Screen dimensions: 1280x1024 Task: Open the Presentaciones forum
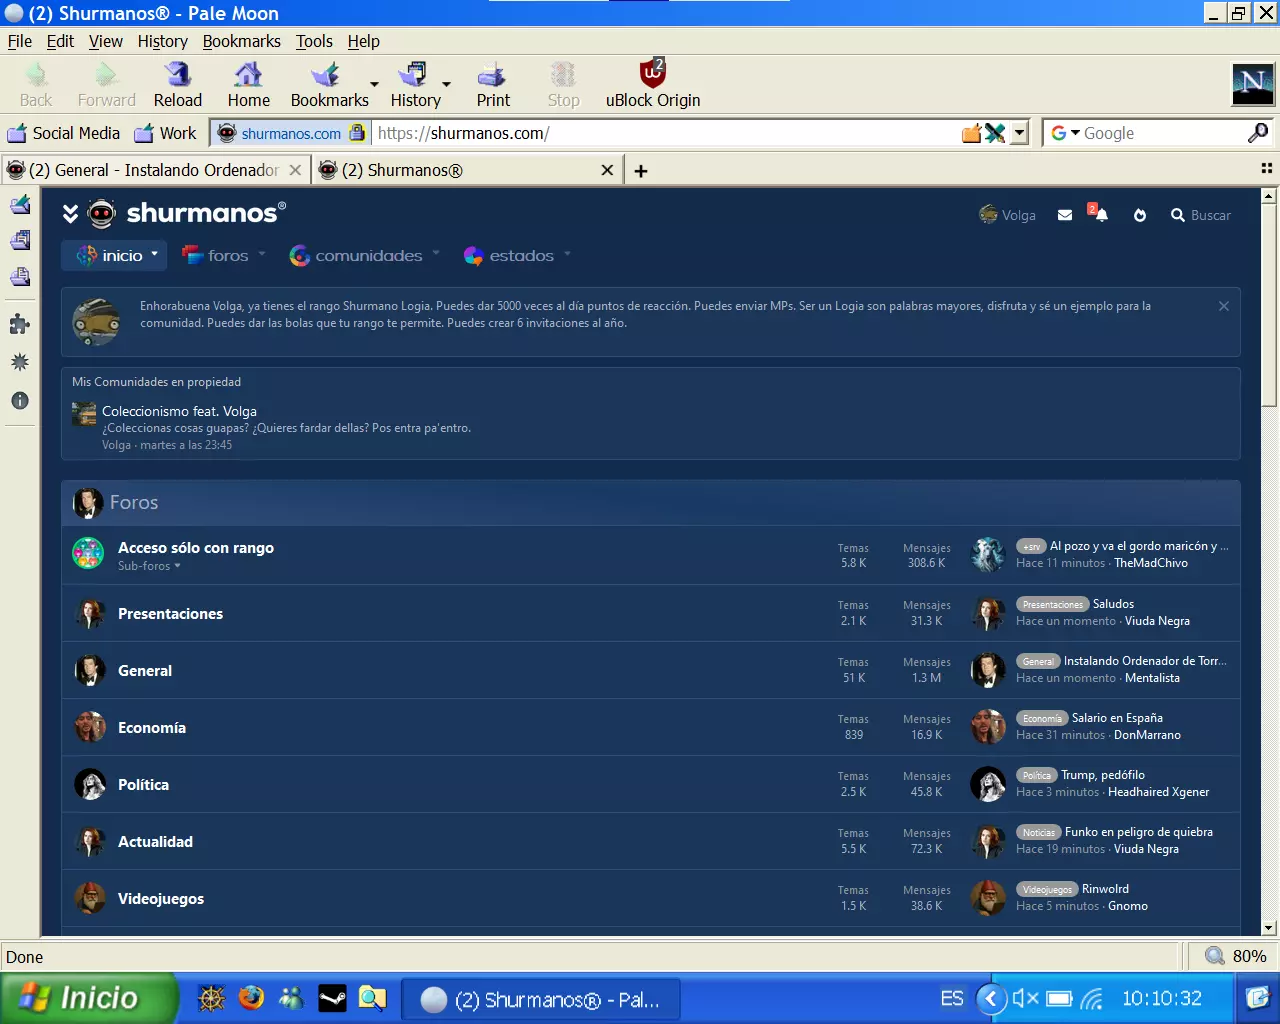coord(170,614)
